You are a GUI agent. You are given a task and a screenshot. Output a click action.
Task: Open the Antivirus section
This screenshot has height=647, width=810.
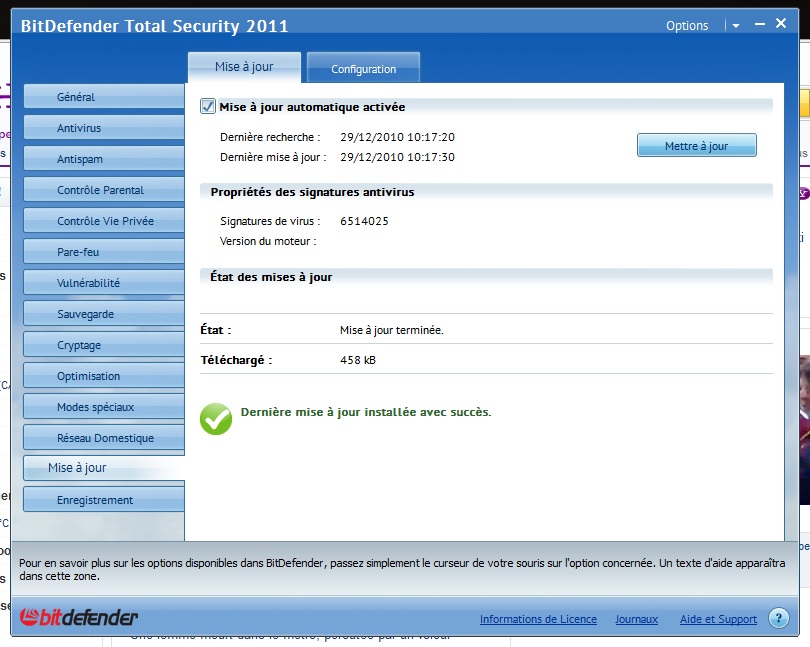coord(104,128)
